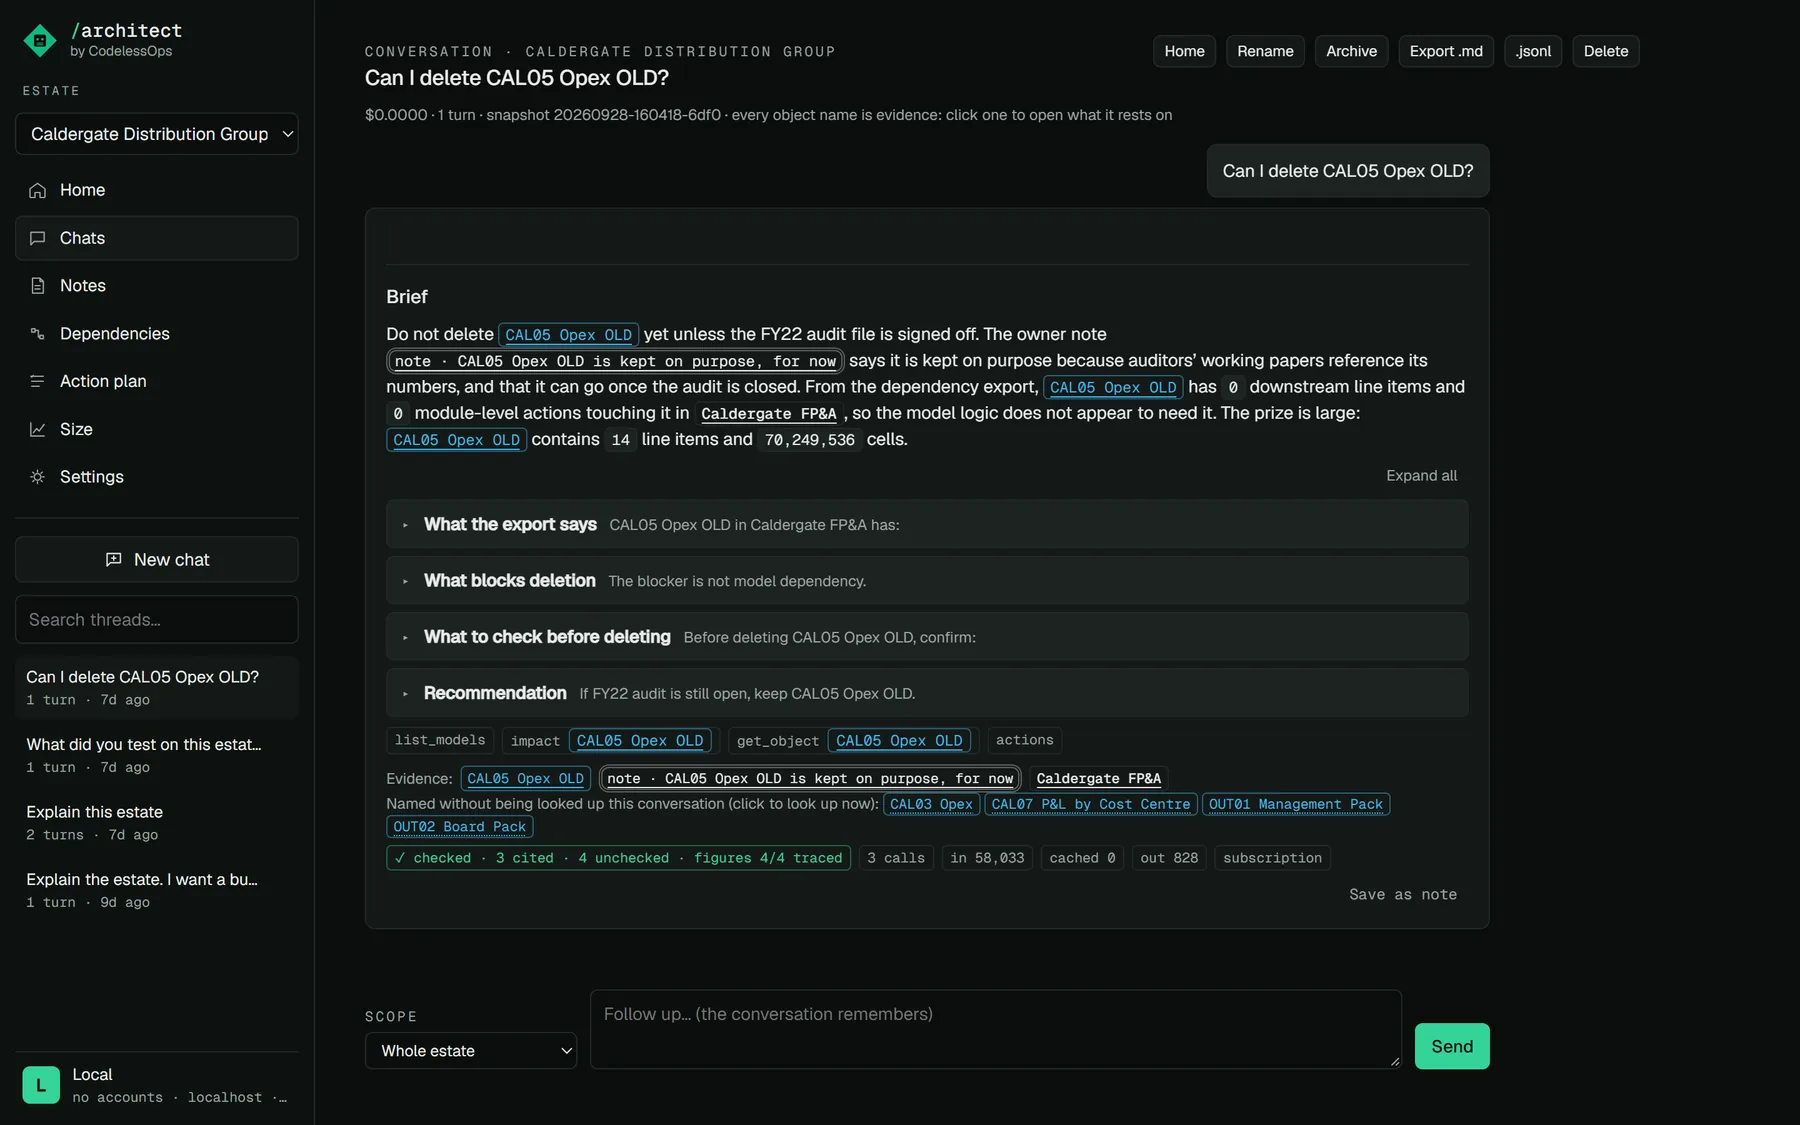
Task: Start a New chat
Action: pos(157,560)
